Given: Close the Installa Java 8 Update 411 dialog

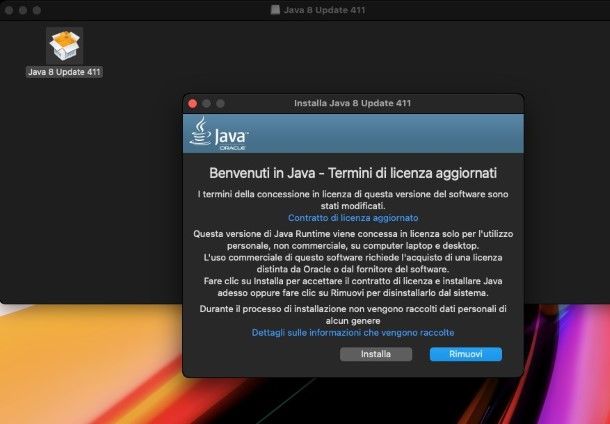Looking at the screenshot, I should coord(193,103).
